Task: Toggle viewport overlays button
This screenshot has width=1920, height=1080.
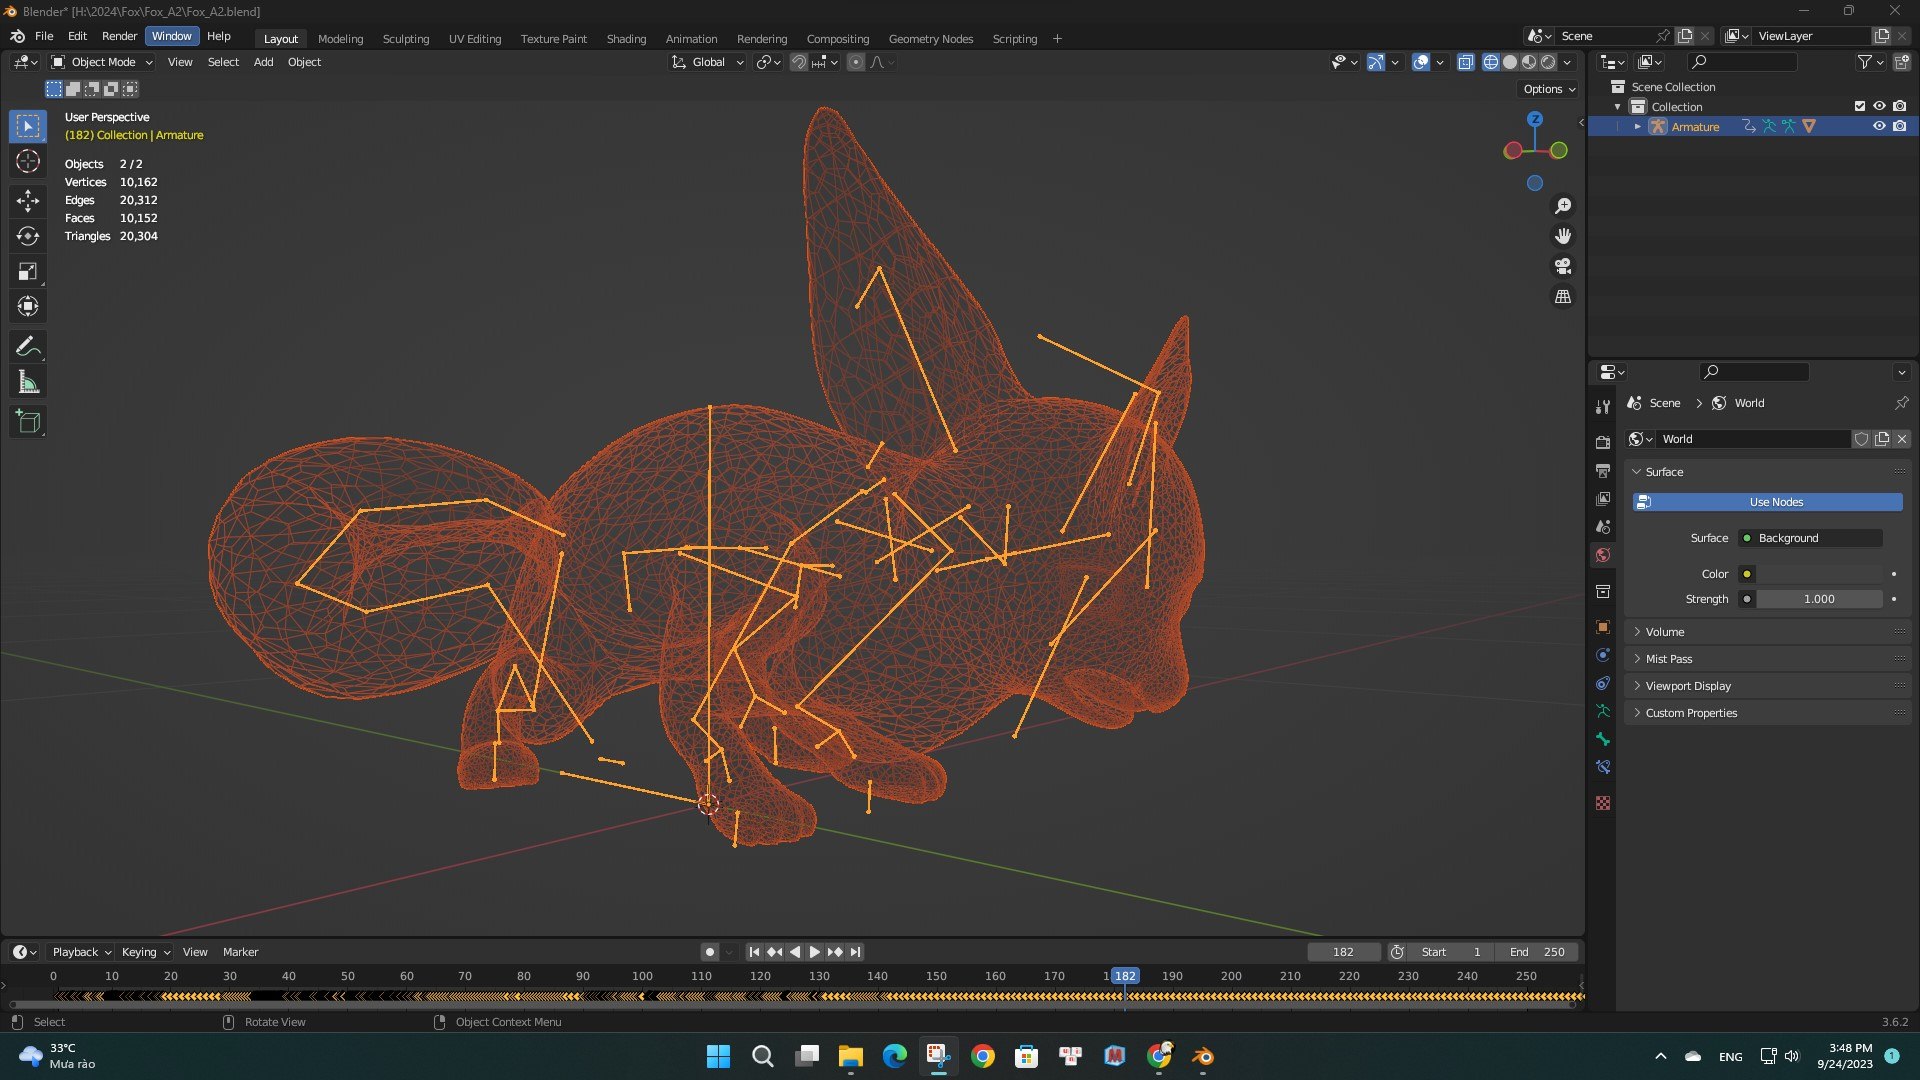Action: point(1421,62)
